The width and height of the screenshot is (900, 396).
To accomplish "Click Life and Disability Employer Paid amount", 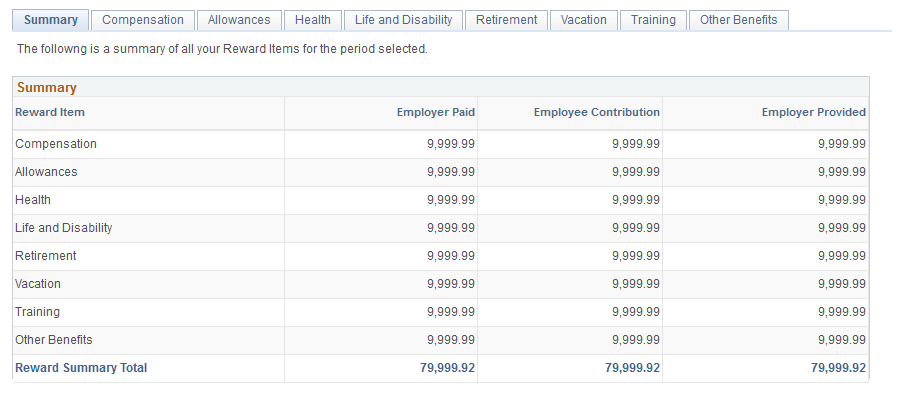I will (x=451, y=228).
